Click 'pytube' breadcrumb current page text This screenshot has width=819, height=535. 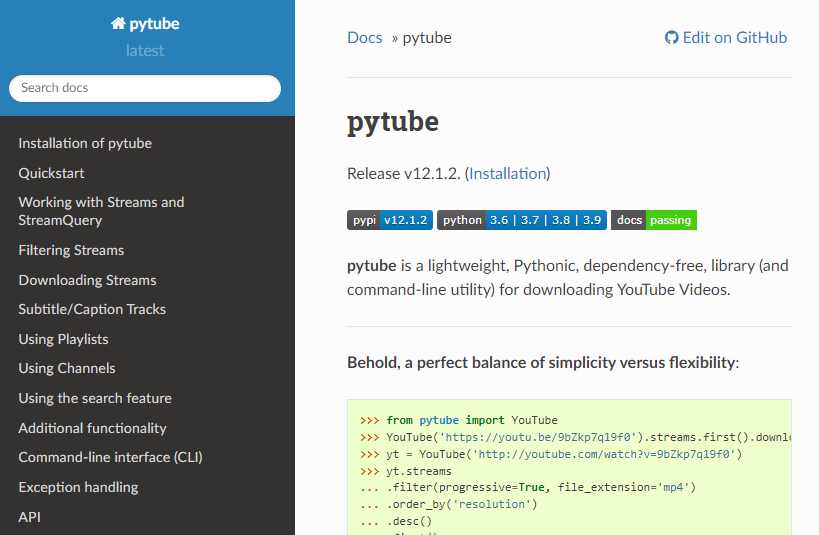[427, 38]
